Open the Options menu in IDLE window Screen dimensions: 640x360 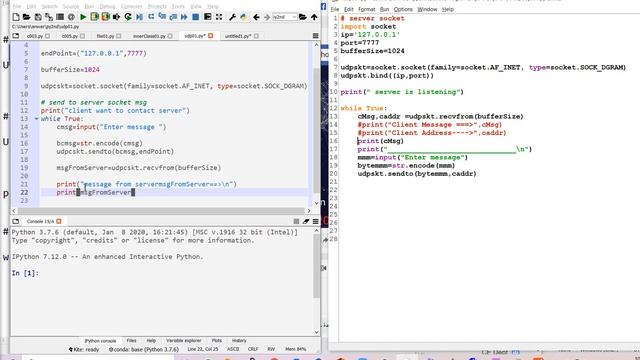point(403,9)
